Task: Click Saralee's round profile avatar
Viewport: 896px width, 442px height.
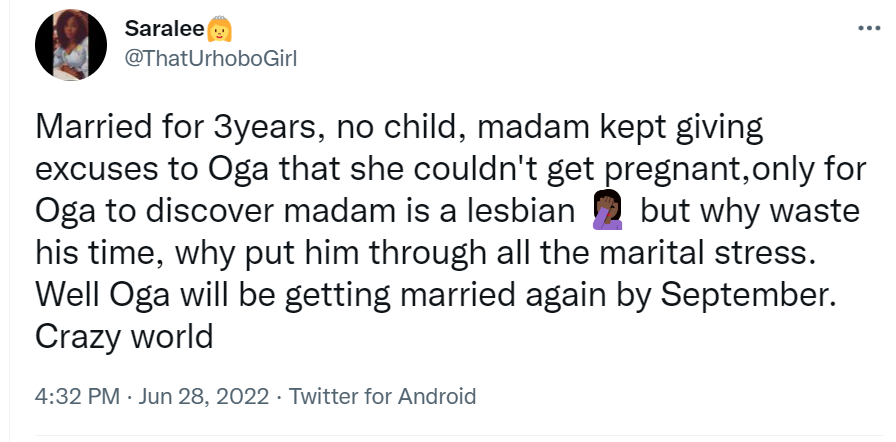Action: click(71, 45)
